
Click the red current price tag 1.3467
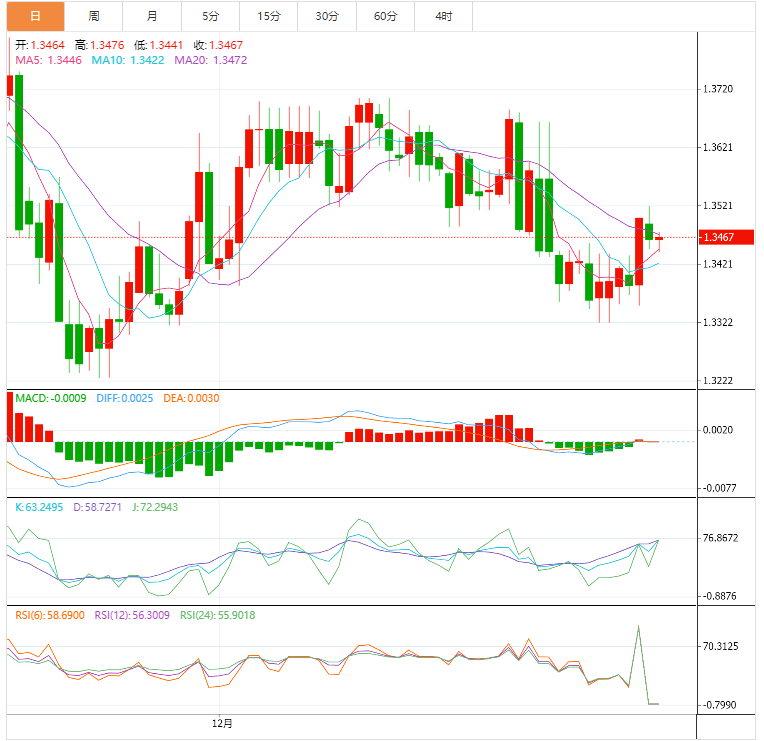pyautogui.click(x=719, y=237)
